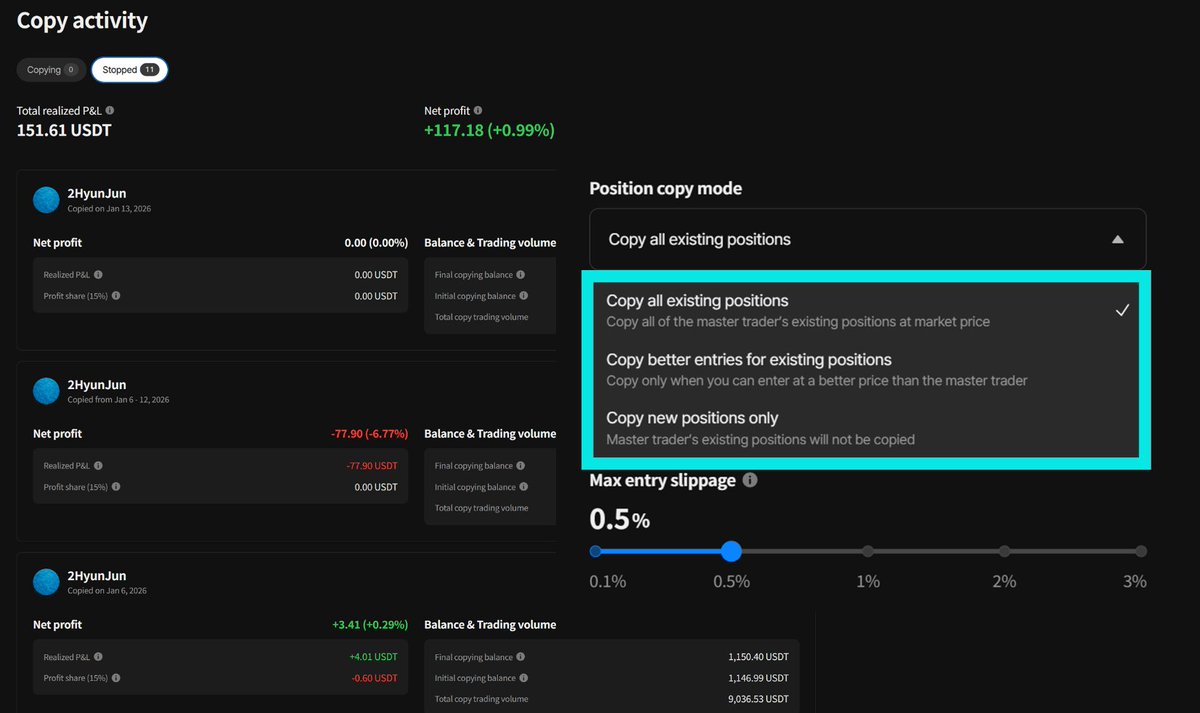Set slippage slider to the 2% stop
Screen dimensions: 1200x713
coord(1004,551)
